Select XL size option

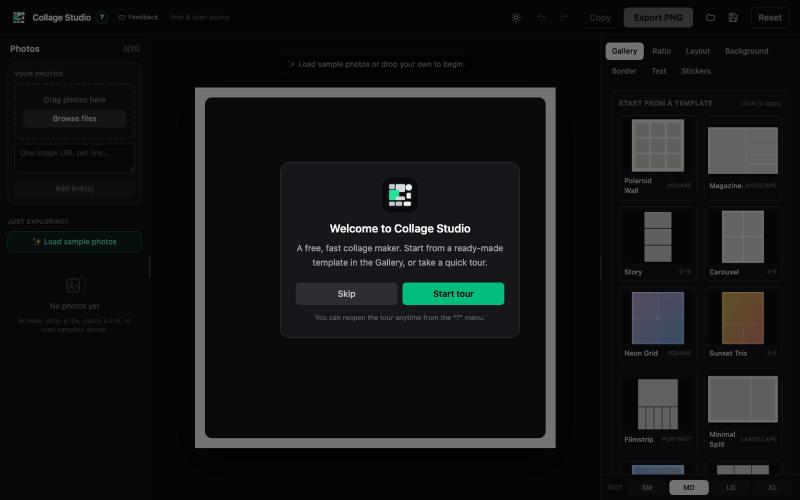point(772,488)
